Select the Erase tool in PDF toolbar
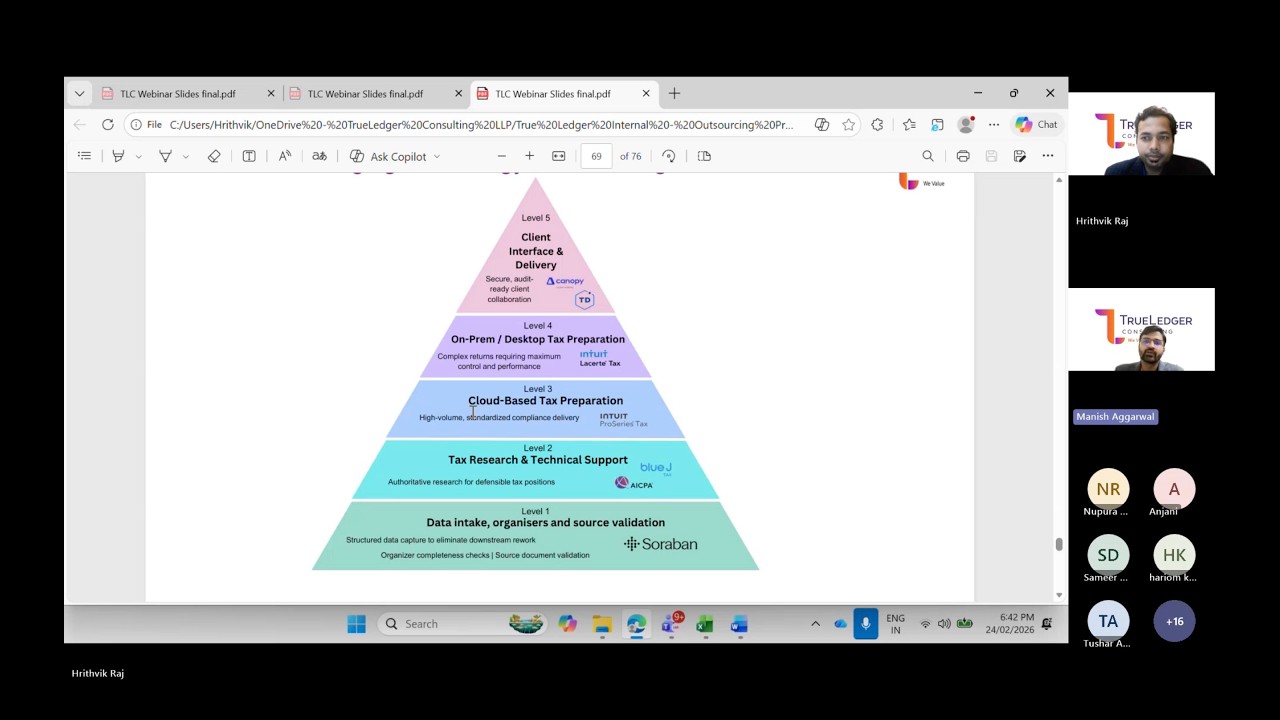 (x=214, y=156)
